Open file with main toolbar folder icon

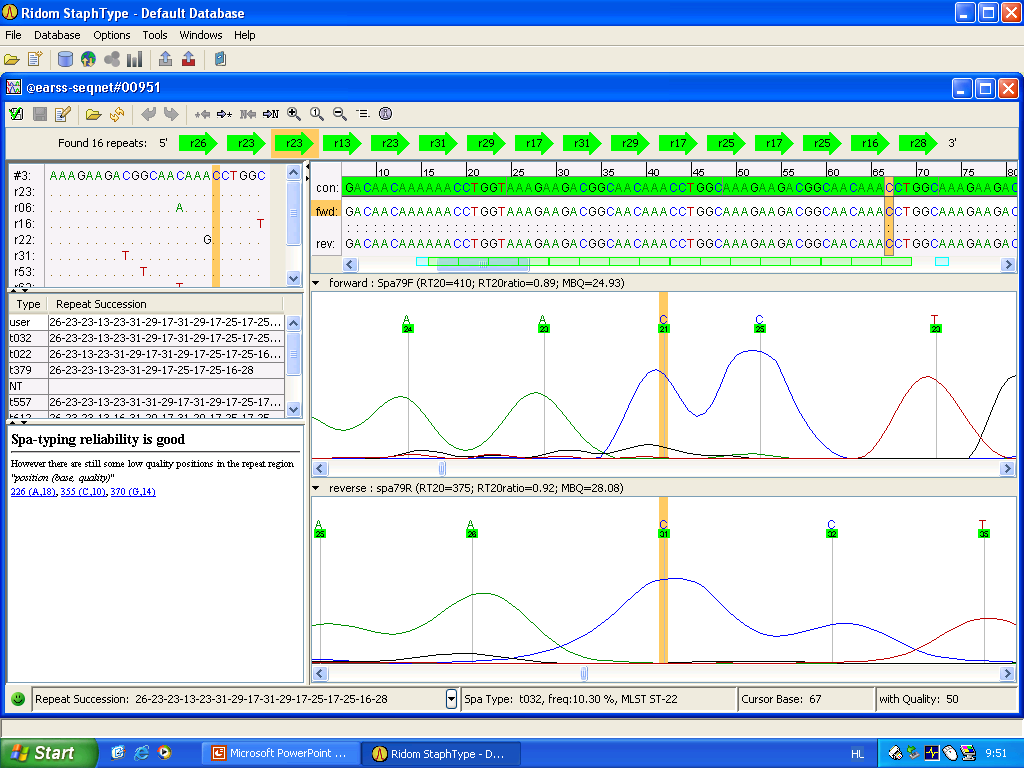tap(12, 59)
